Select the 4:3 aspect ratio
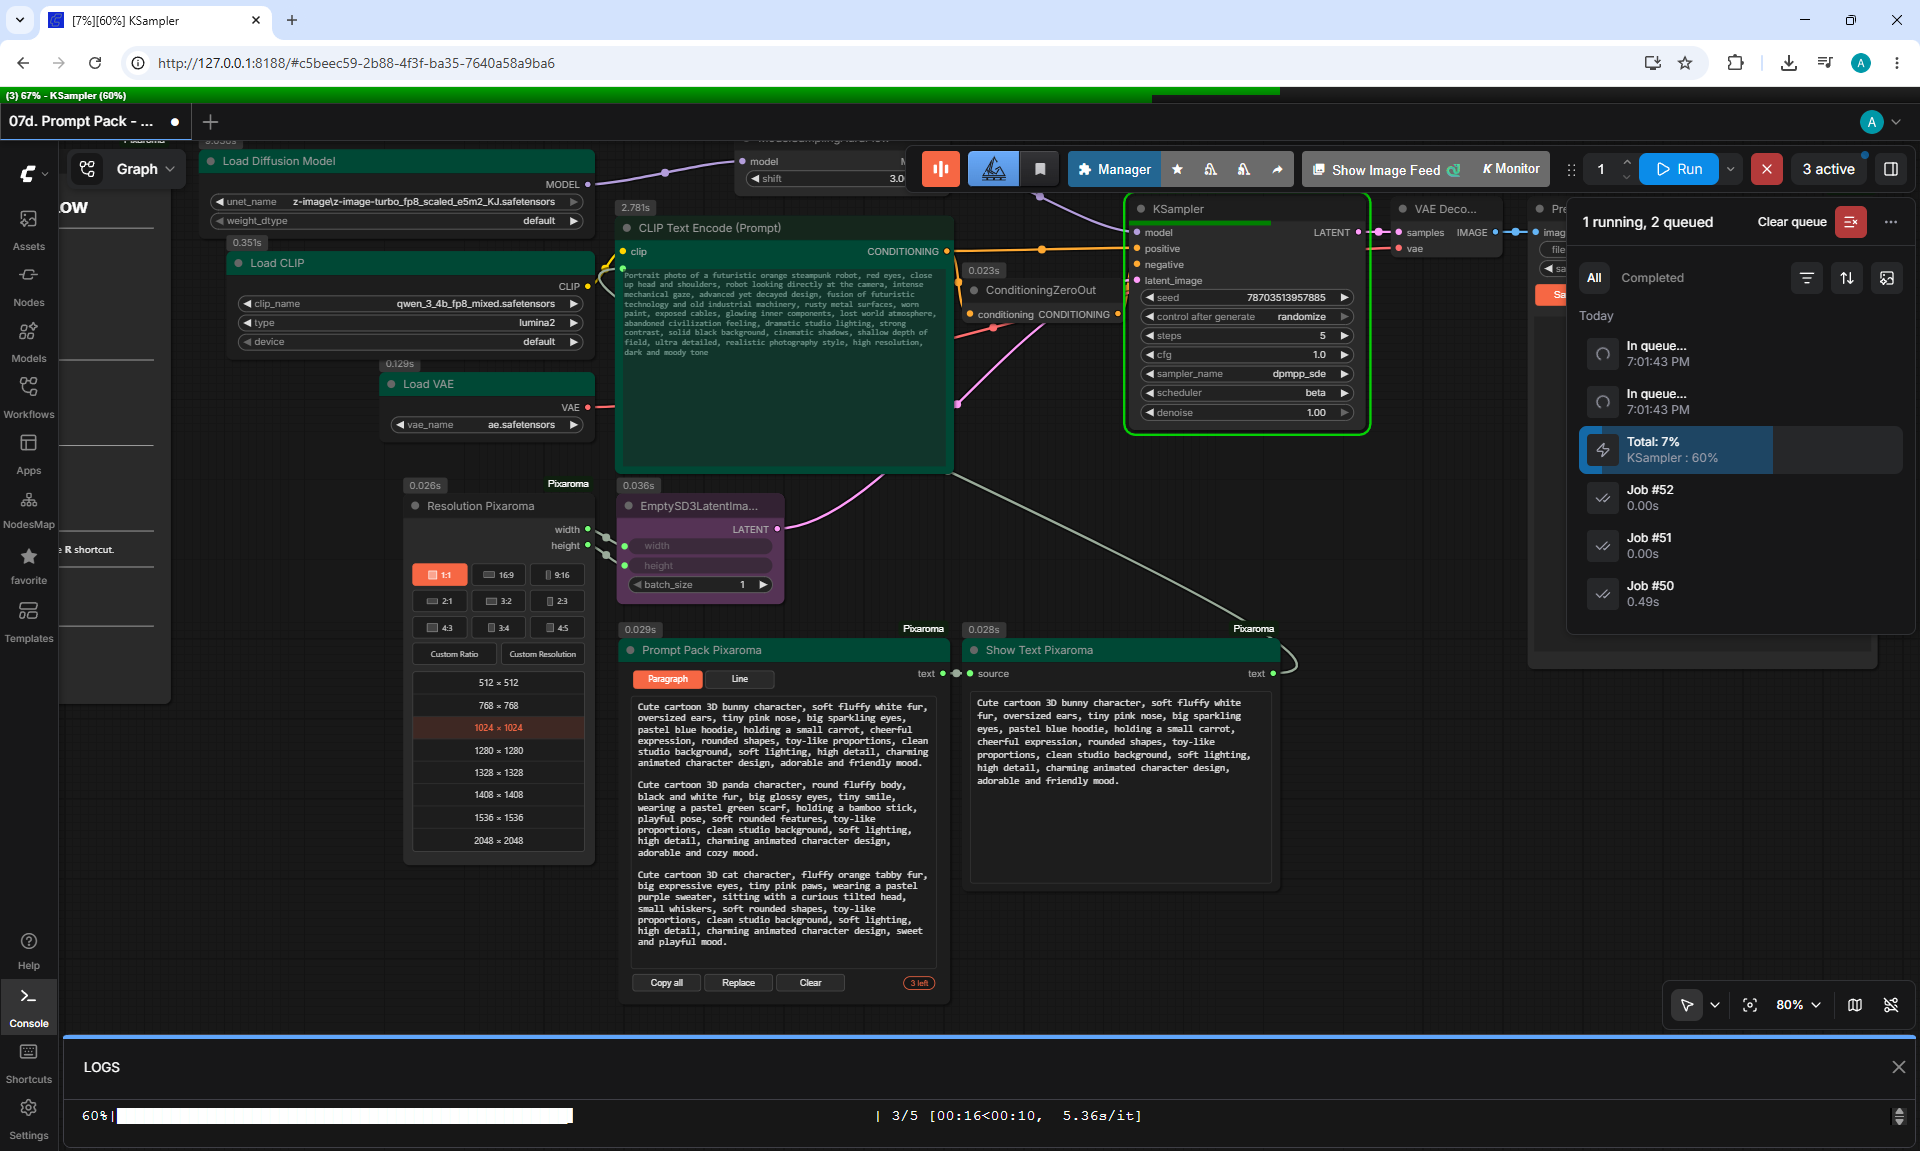This screenshot has height=1151, width=1920. click(x=440, y=628)
